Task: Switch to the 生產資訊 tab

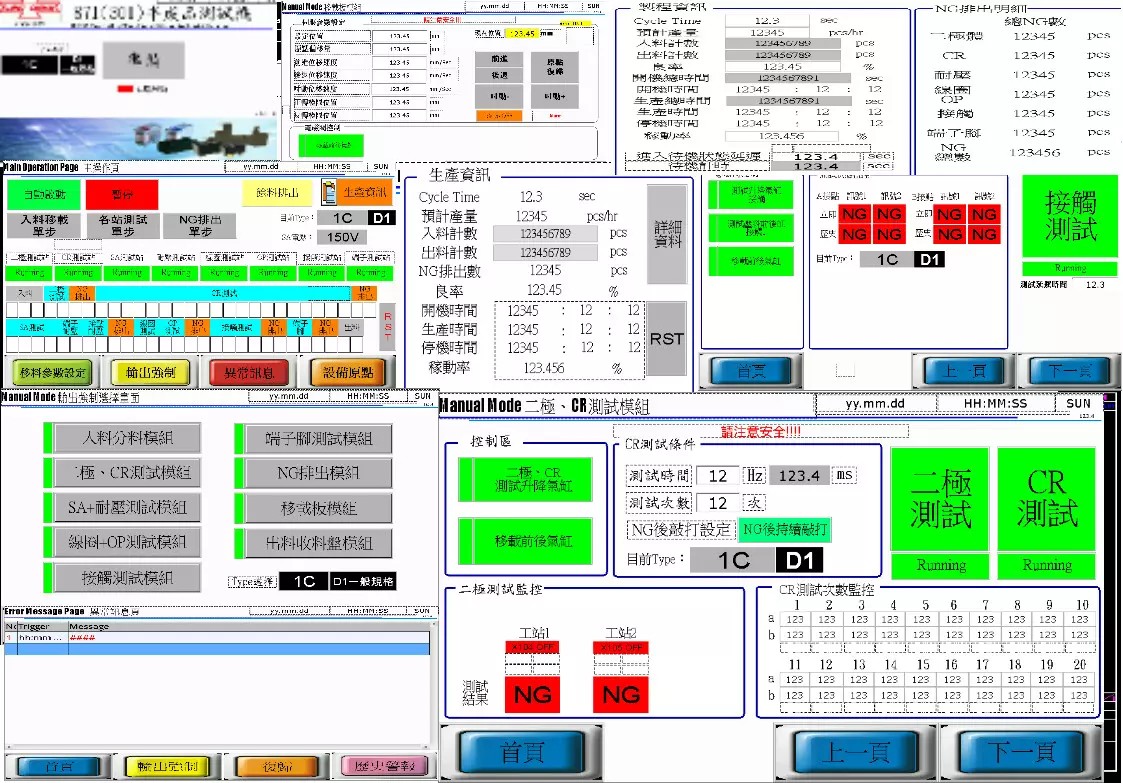Action: [x=366, y=192]
